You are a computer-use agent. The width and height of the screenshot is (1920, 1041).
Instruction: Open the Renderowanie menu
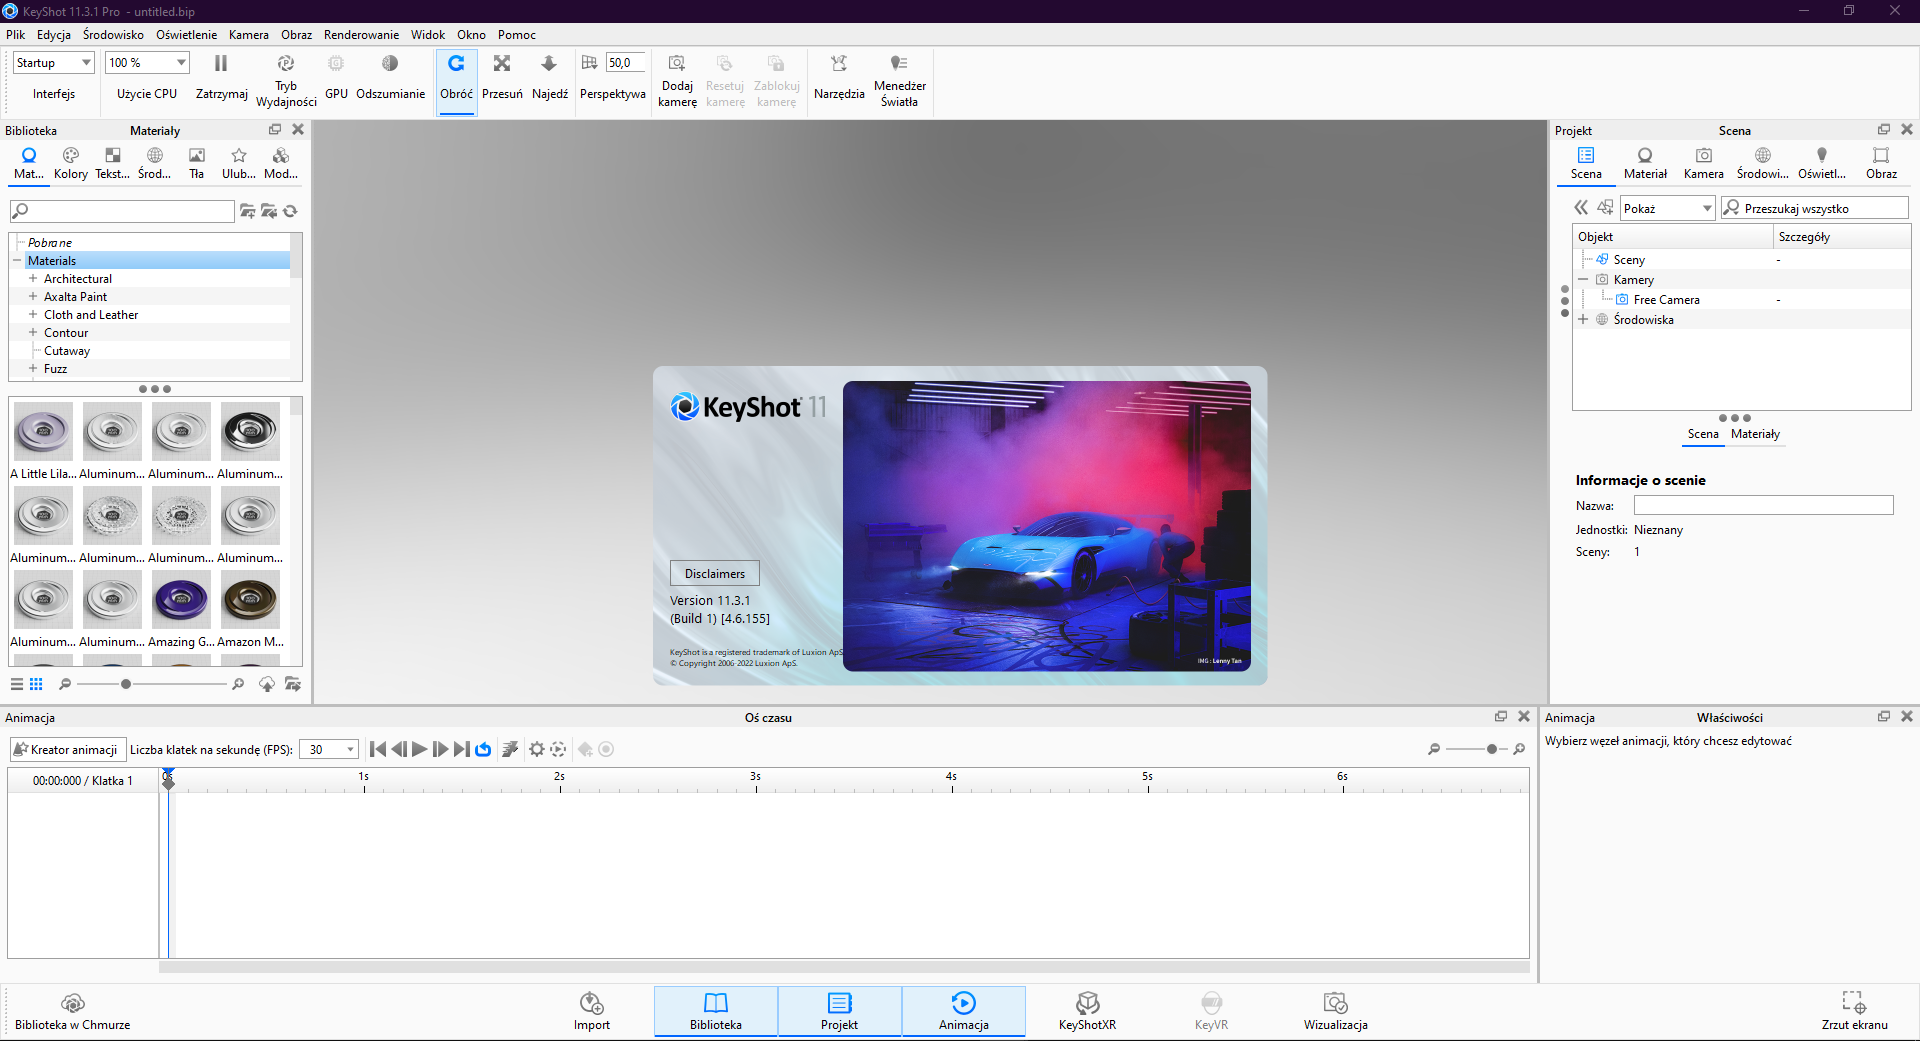click(x=361, y=35)
